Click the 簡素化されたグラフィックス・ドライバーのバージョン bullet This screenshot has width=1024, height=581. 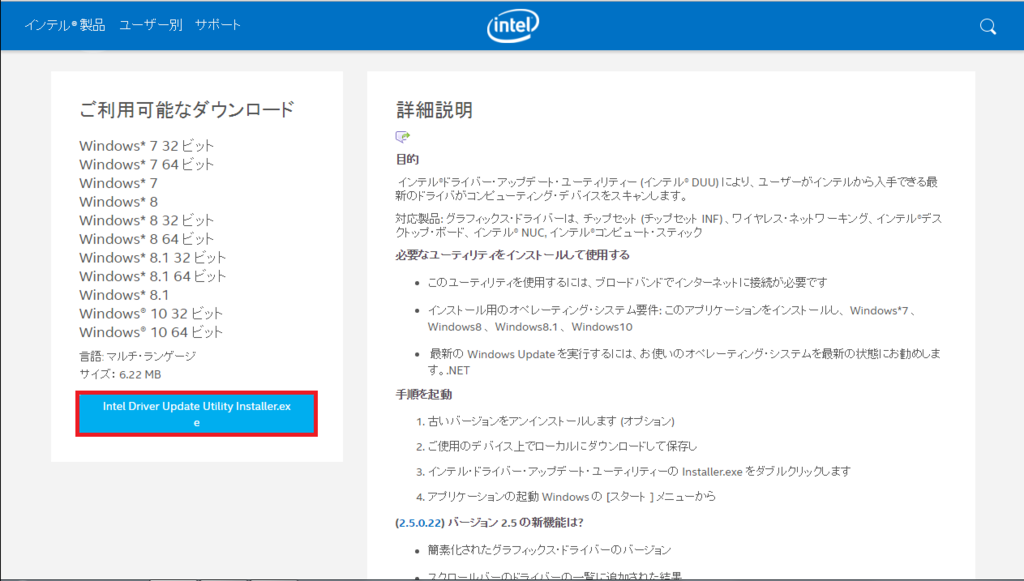pos(549,550)
